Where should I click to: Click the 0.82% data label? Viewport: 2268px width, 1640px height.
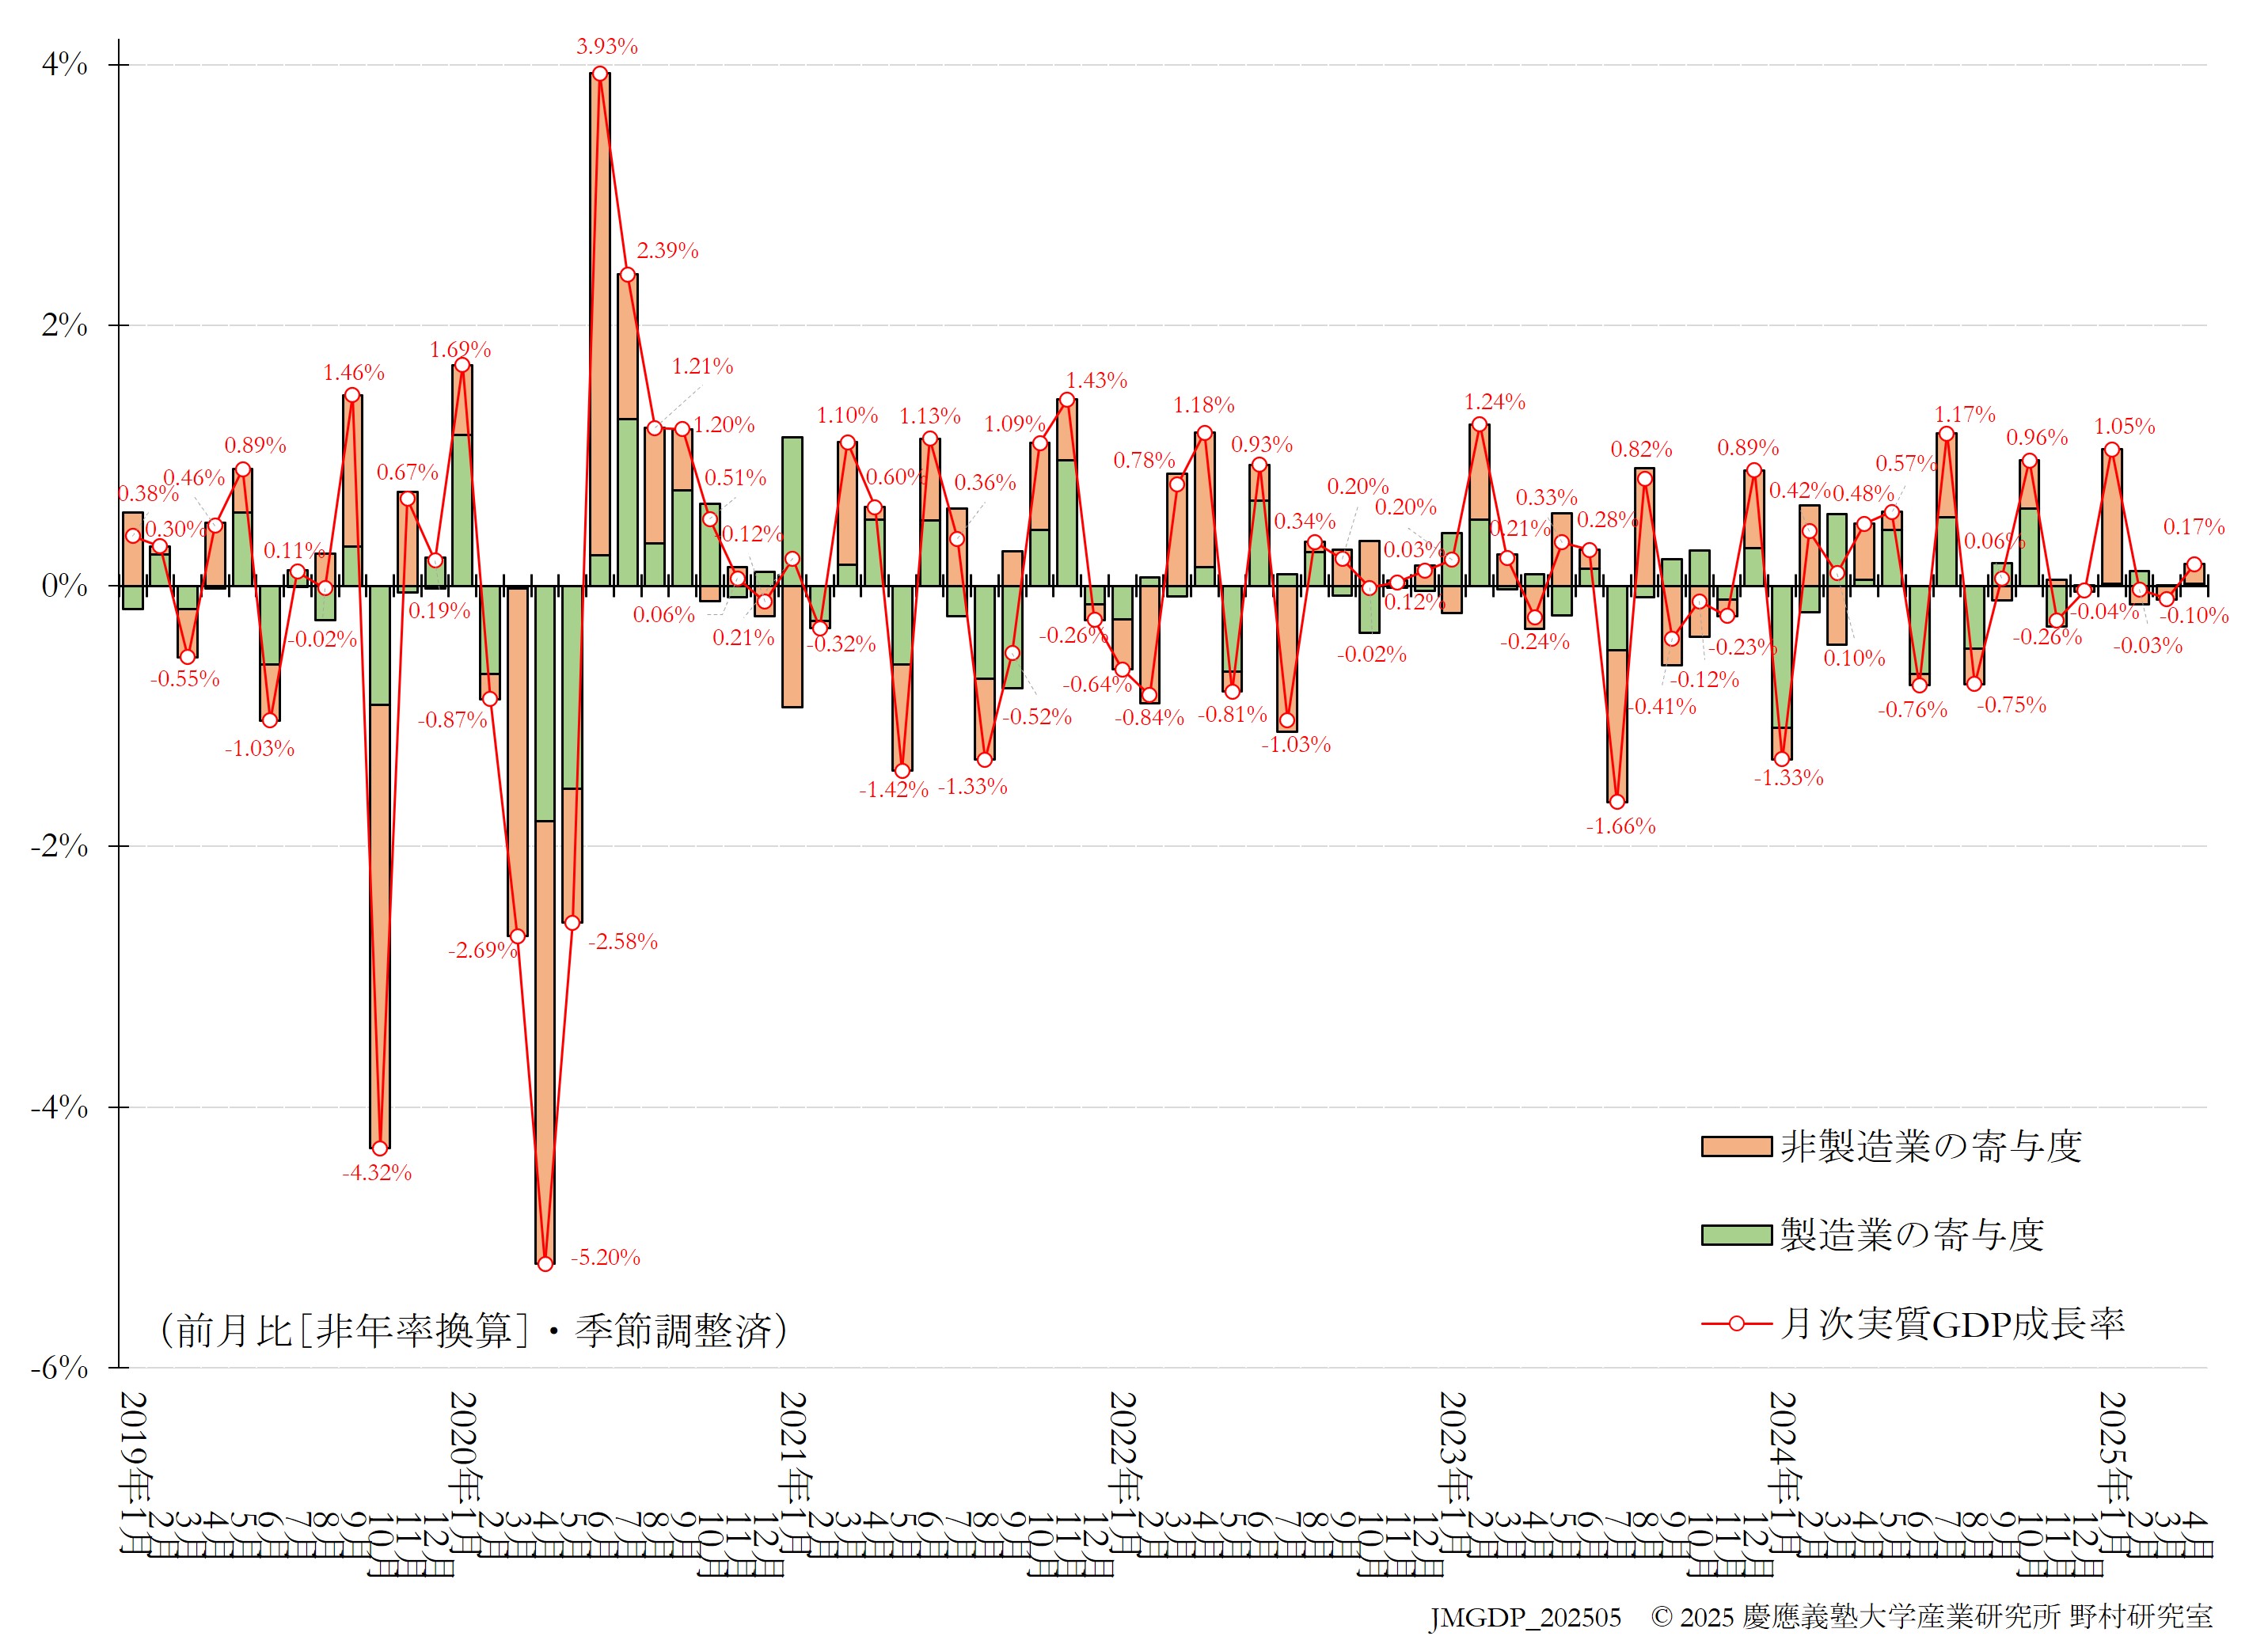click(1641, 450)
